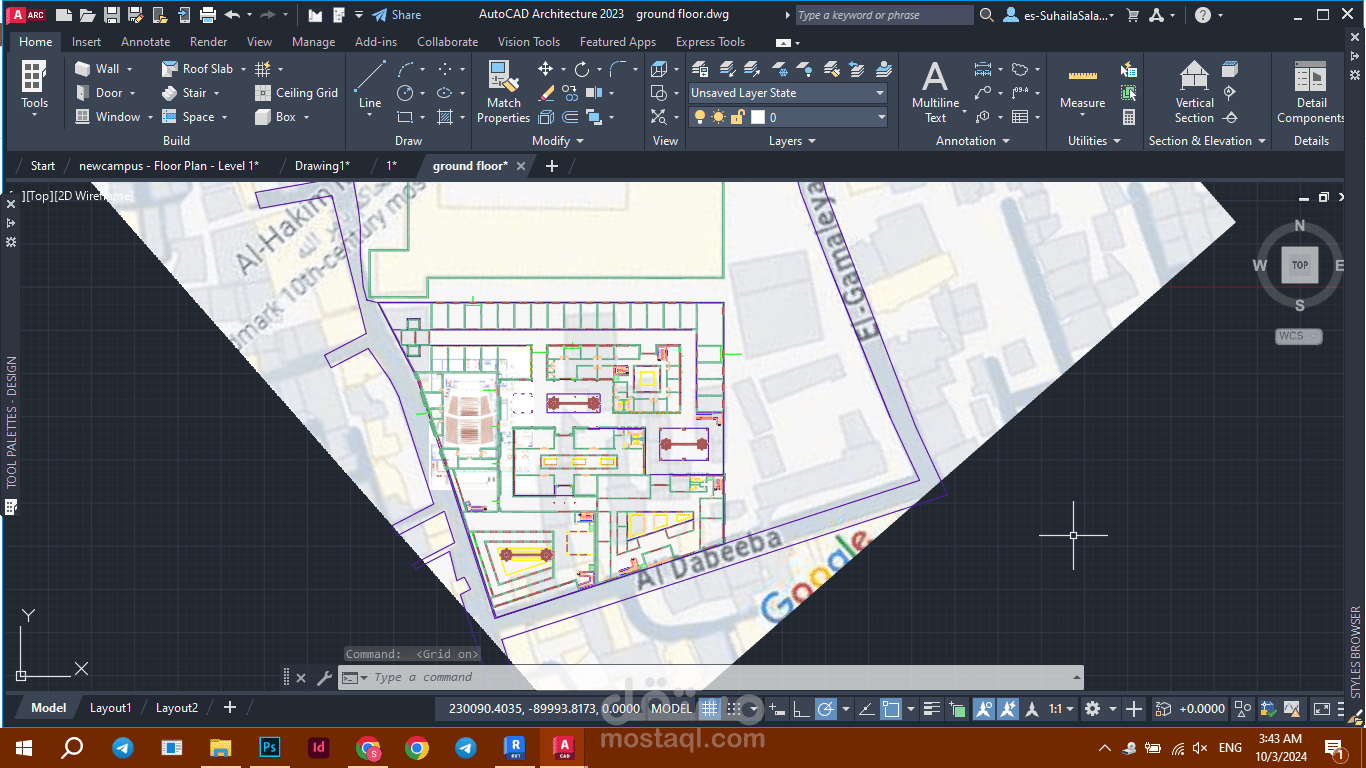Toggle layer 0 on/off lightbulb
1366x768 pixels.
(x=700, y=117)
